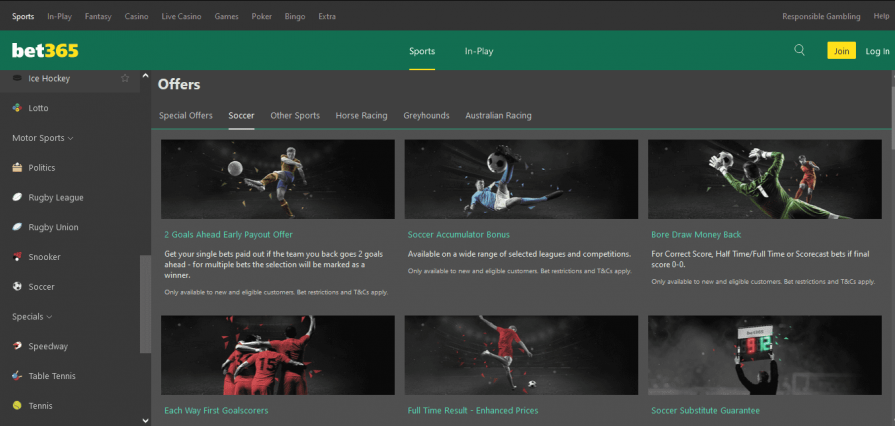Click the Snooker sidebar icon
This screenshot has width=895, height=426.
17,257
